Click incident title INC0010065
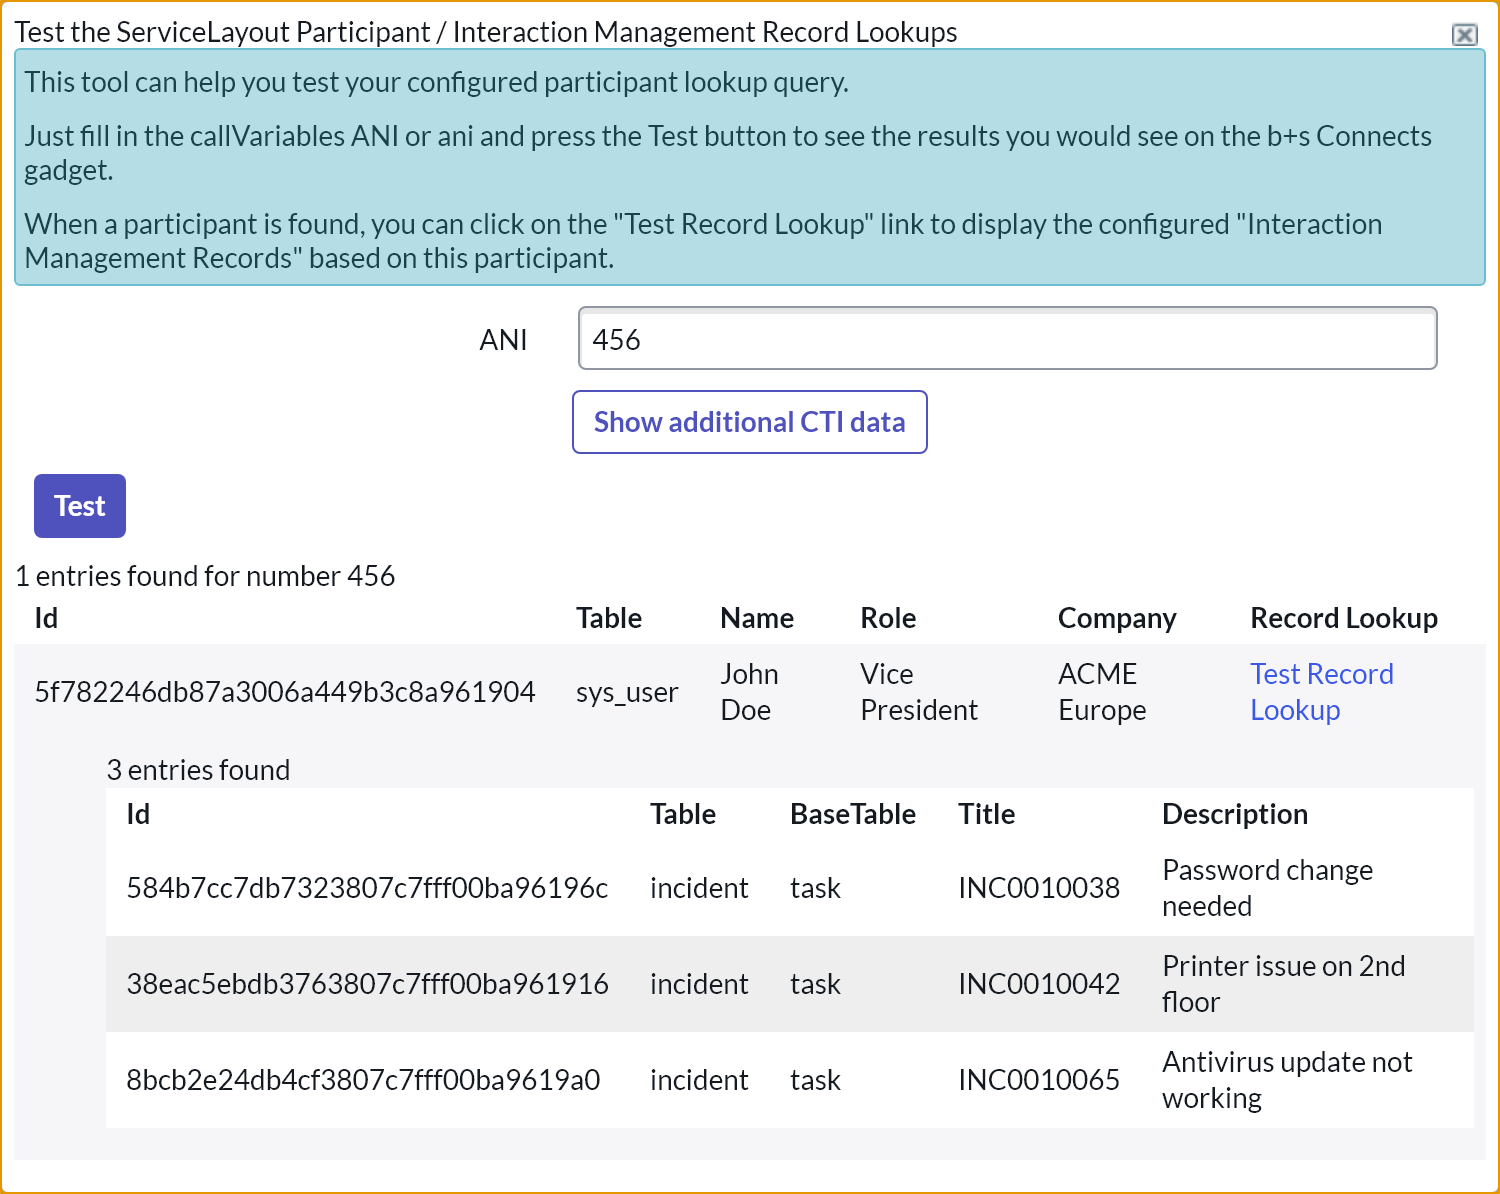Screen dimensions: 1500x1194 [1038, 1080]
